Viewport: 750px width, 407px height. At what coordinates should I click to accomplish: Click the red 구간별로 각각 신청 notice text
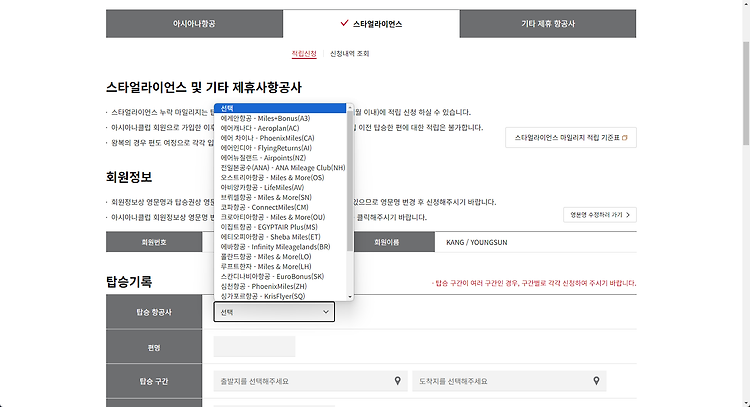534,283
